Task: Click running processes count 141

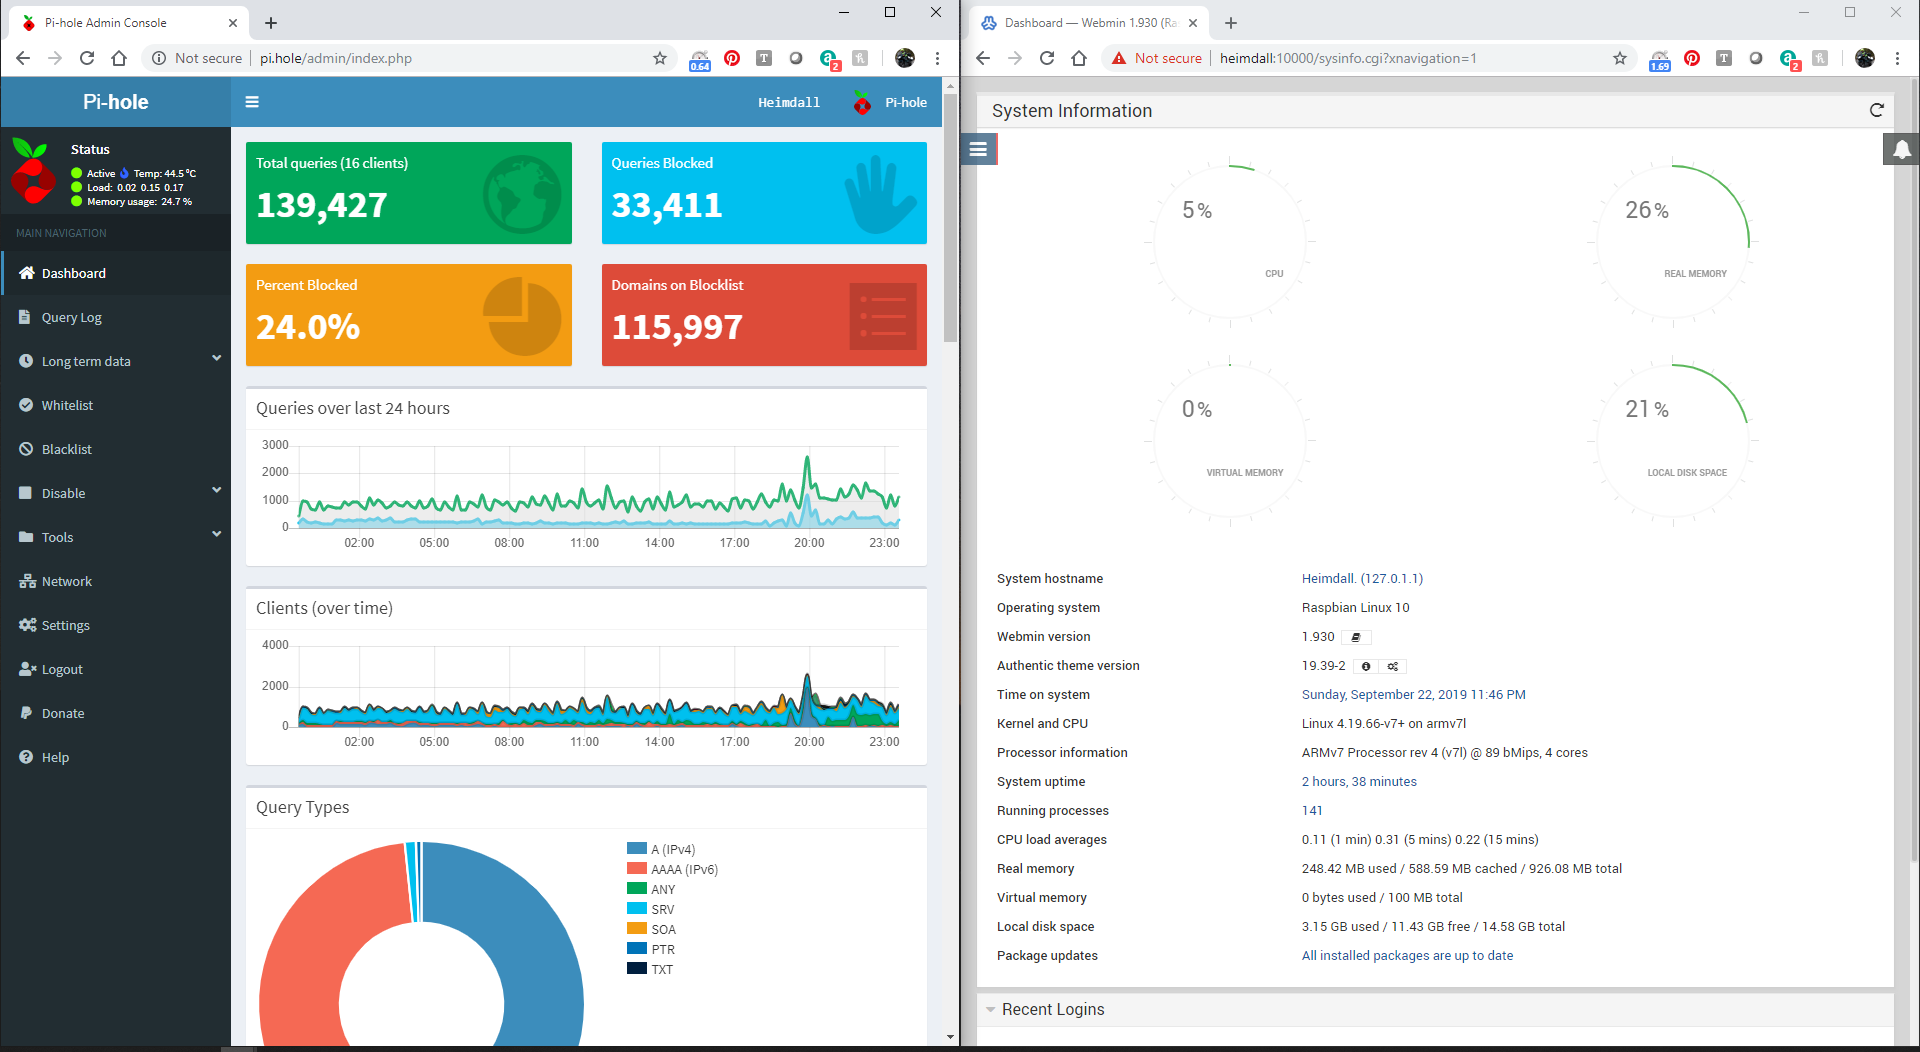Action: [x=1312, y=810]
